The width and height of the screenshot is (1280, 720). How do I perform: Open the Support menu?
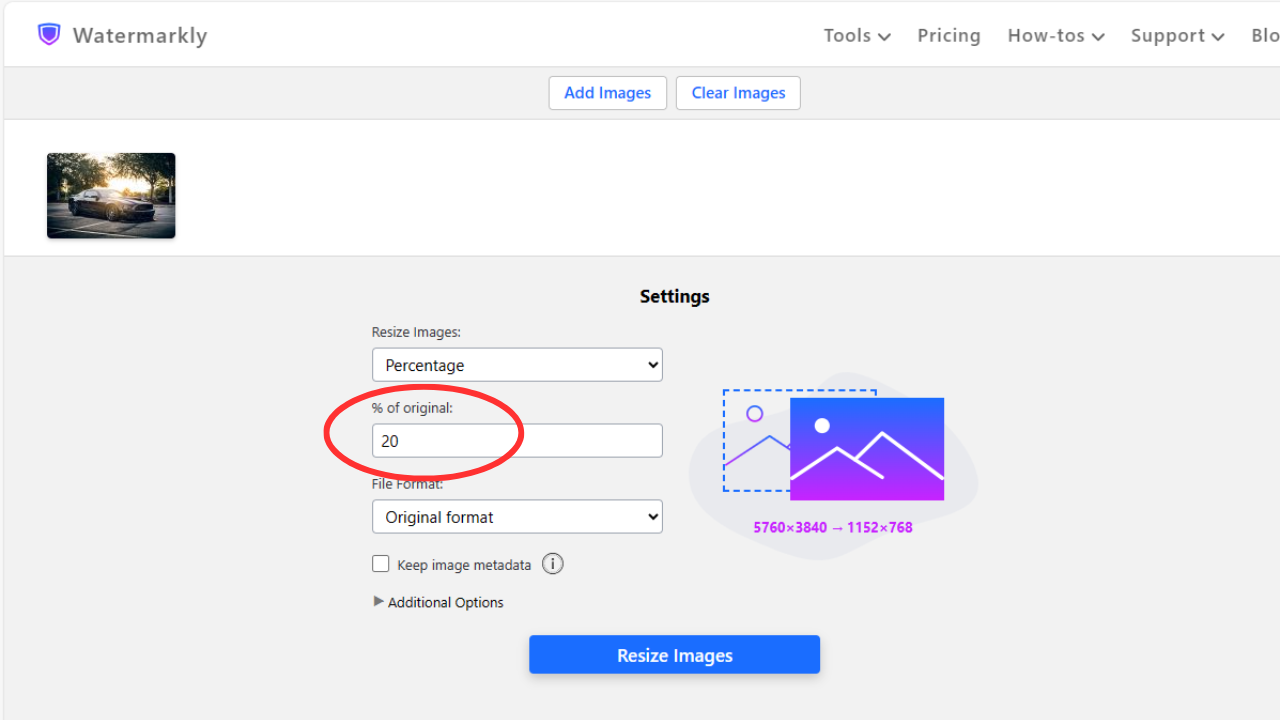(1177, 35)
